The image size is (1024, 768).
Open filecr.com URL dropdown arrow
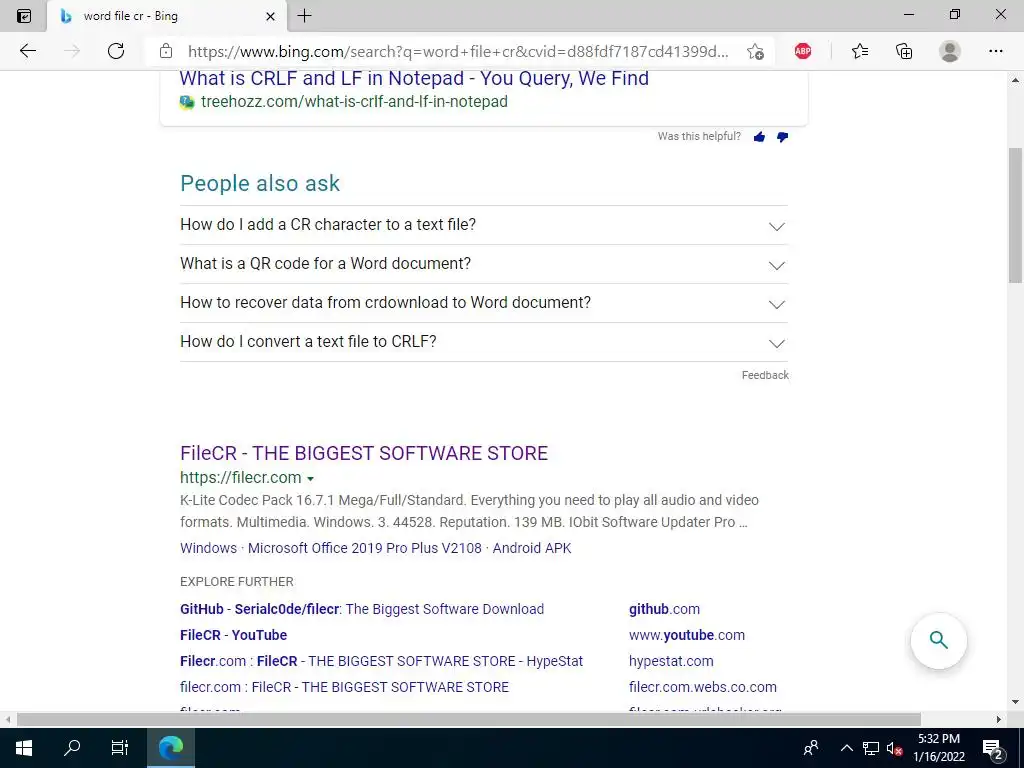click(x=310, y=479)
